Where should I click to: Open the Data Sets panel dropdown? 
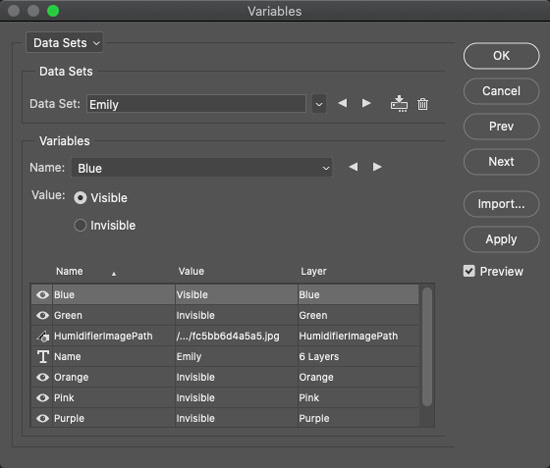65,43
